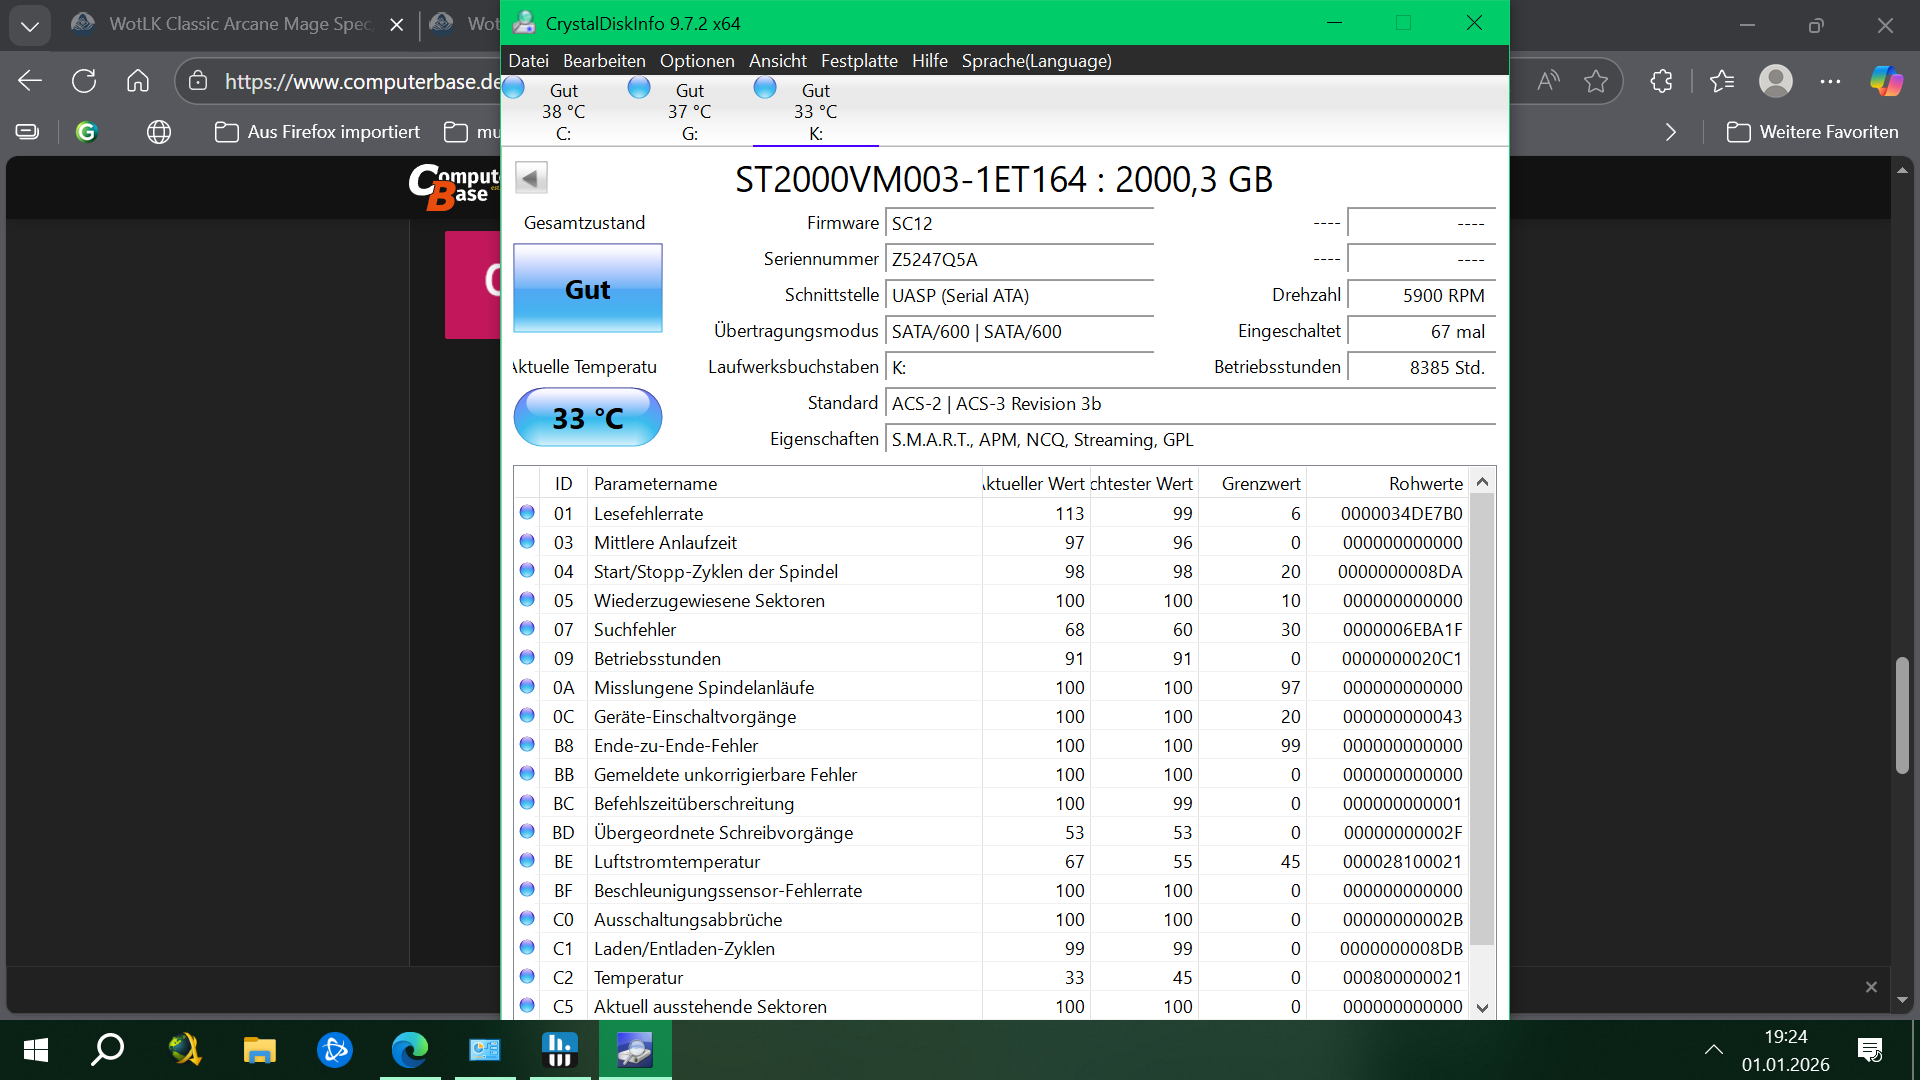The width and height of the screenshot is (1920, 1080).
Task: Open File Explorer from the taskbar
Action: pyautogui.click(x=259, y=1050)
